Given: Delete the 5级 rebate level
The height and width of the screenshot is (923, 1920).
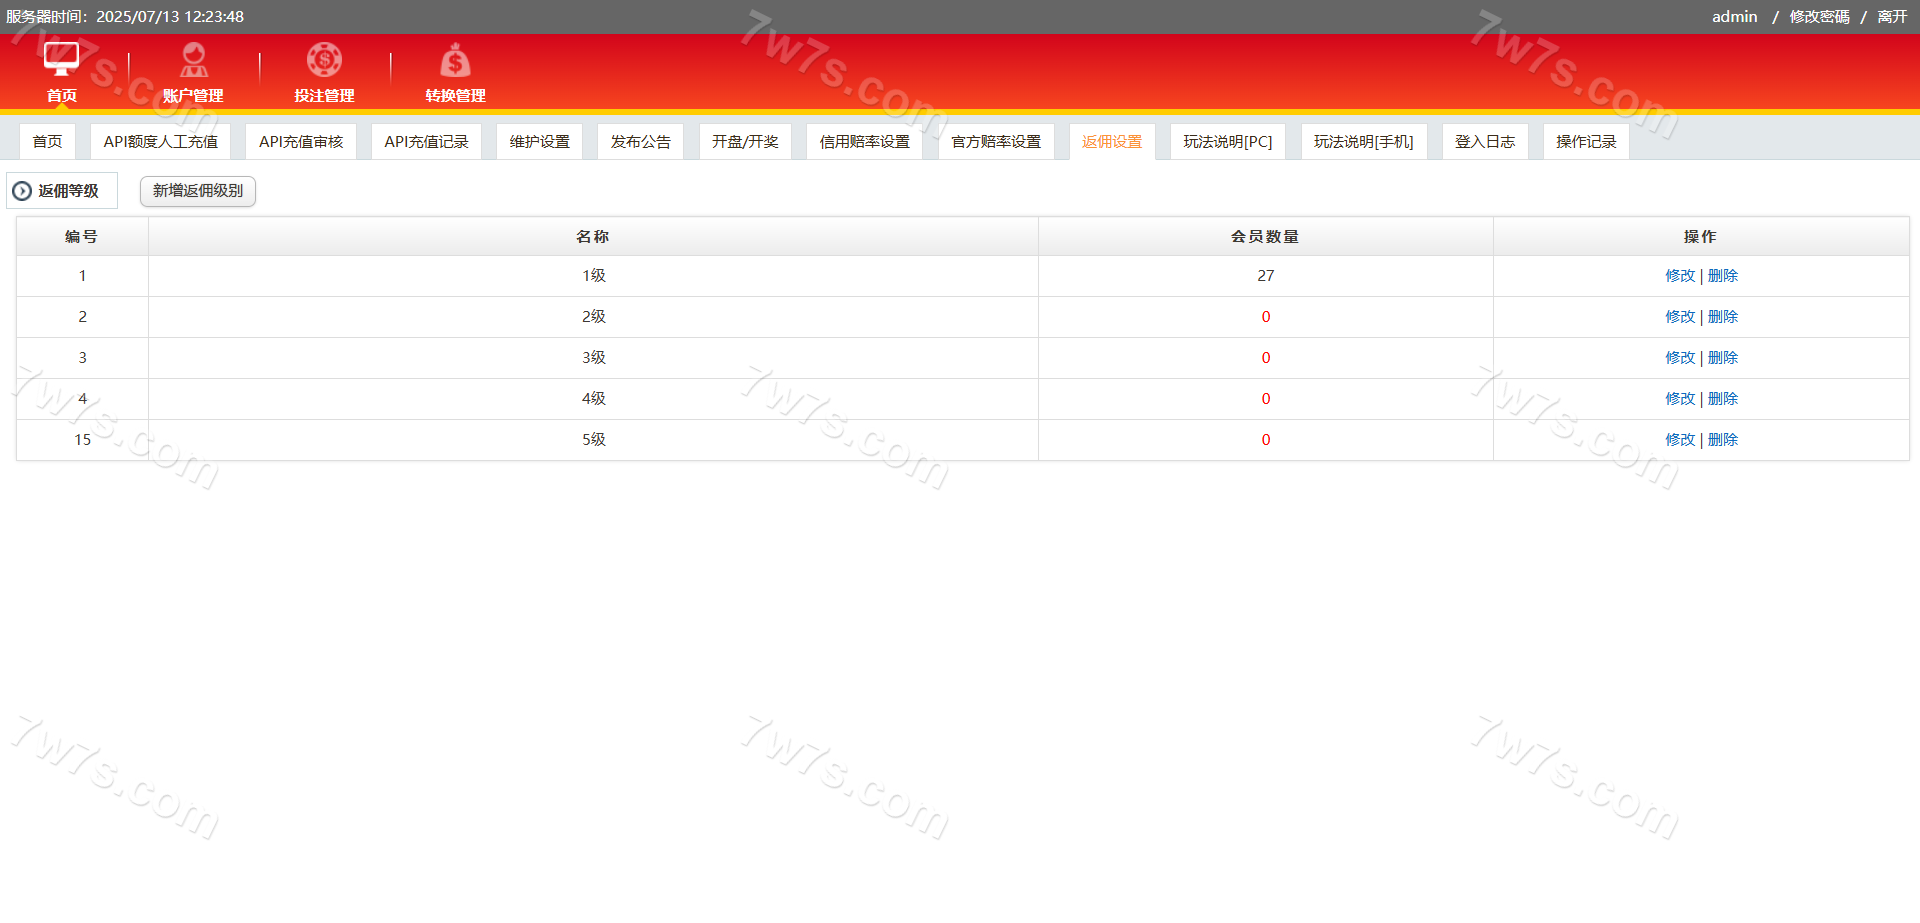Looking at the screenshot, I should [1723, 440].
